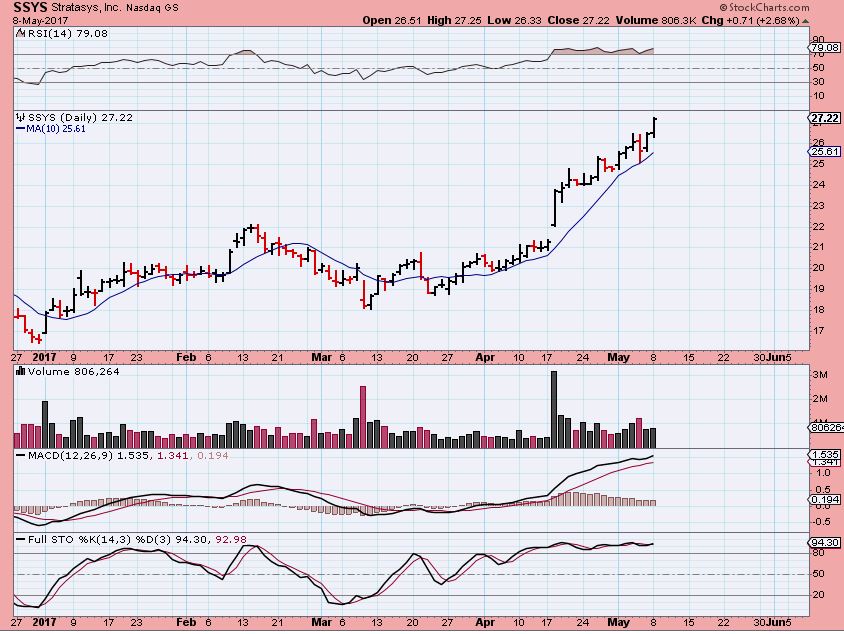Click the "8-May-2017" date label
The width and height of the screenshot is (844, 634).
coord(41,21)
